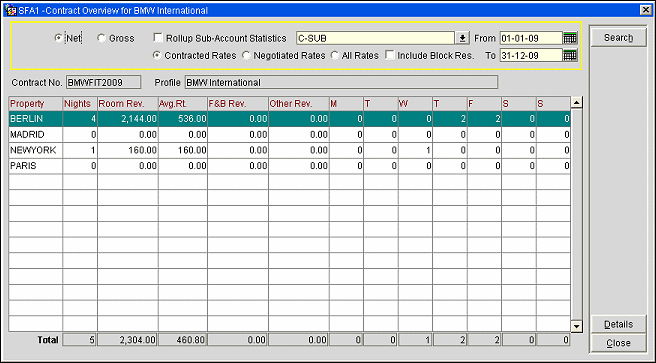Open Details for the selected property

click(618, 324)
